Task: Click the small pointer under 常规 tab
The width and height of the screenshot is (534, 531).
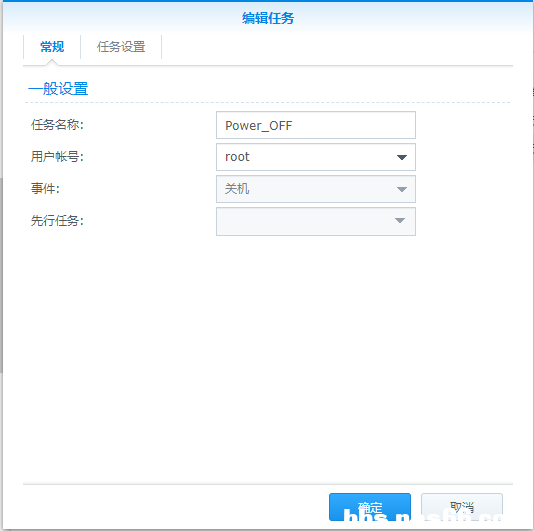Action: click(x=52, y=62)
